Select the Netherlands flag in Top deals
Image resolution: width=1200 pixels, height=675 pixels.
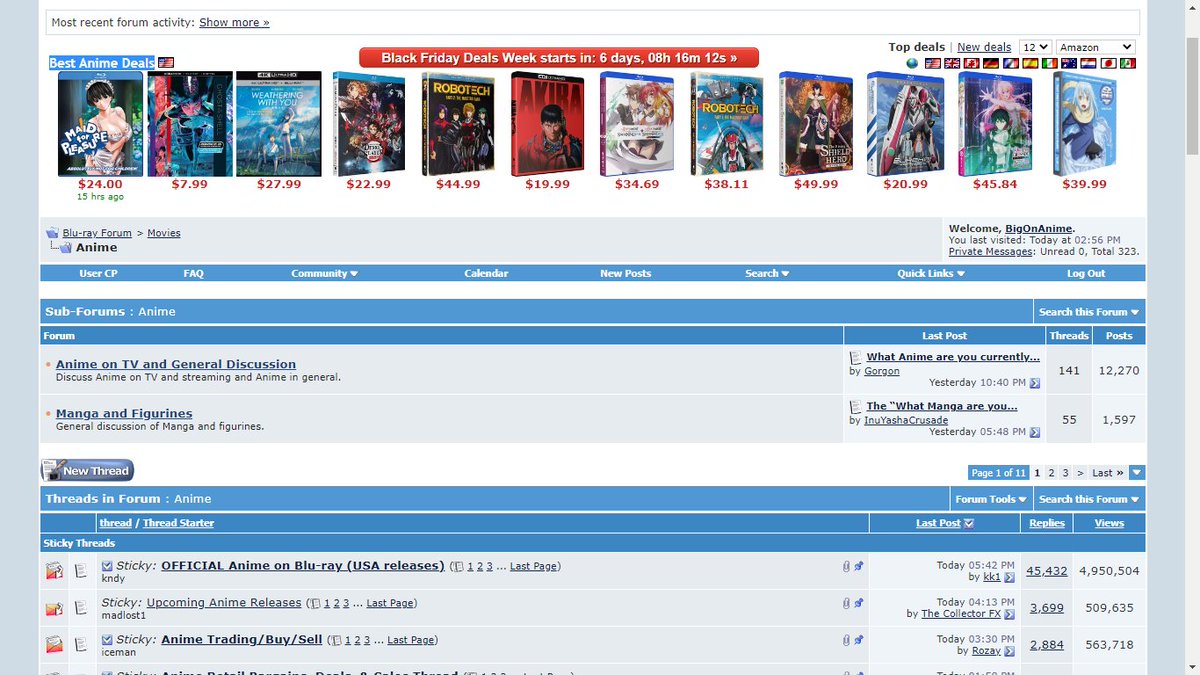point(1088,63)
